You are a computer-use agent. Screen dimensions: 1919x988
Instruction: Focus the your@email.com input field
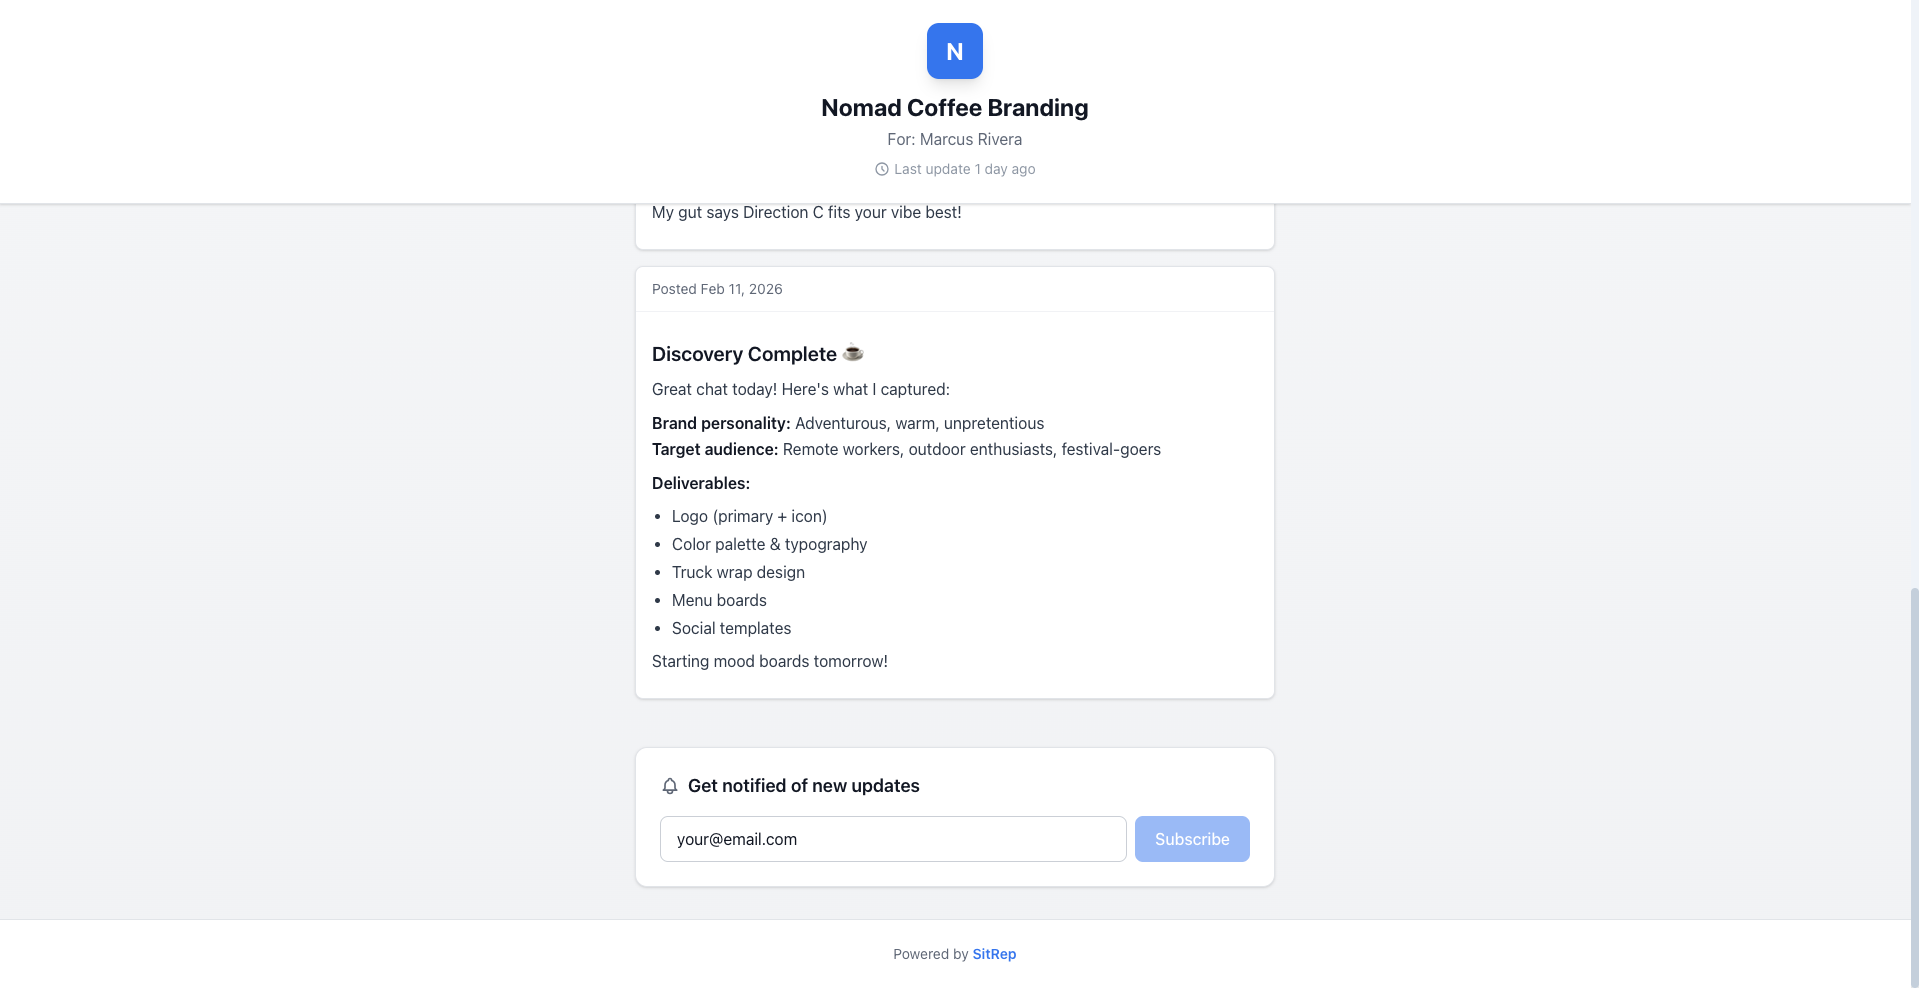click(893, 839)
